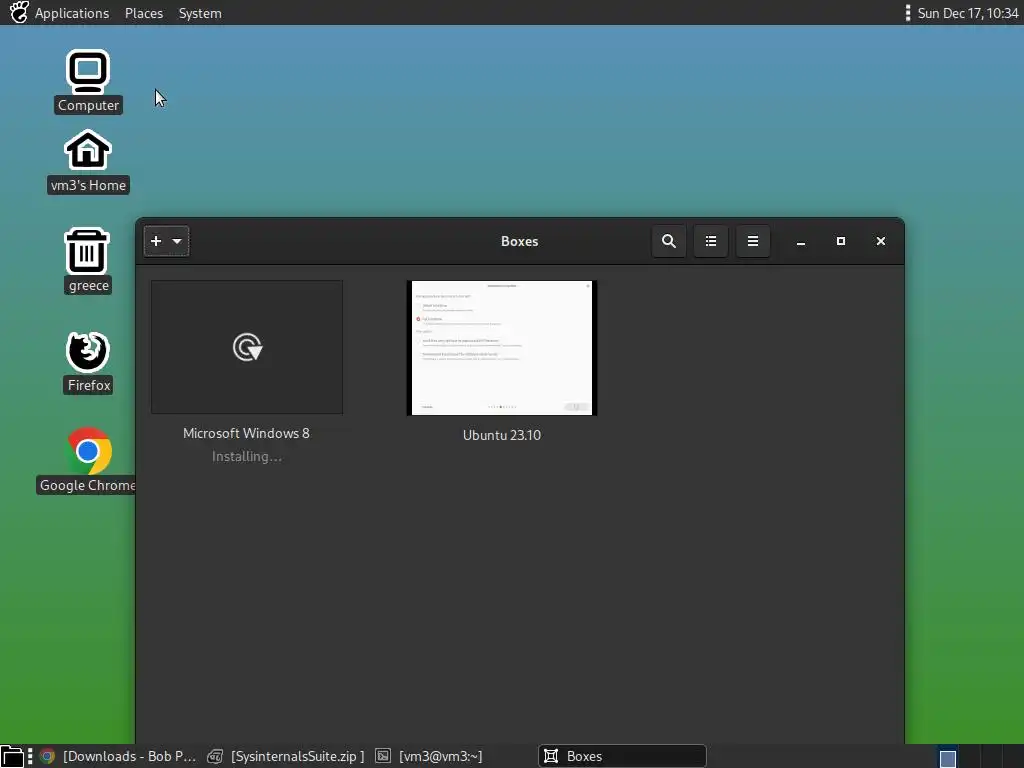The height and width of the screenshot is (768, 1024).
Task: Click the GNOME foot logo icon
Action: tap(19, 12)
